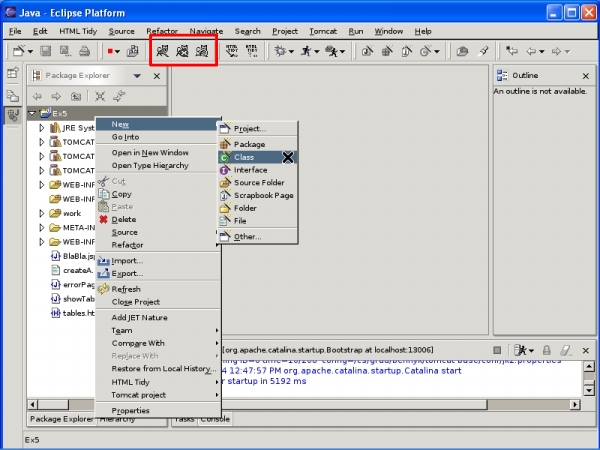Select the tables.html file in tree

(73, 313)
